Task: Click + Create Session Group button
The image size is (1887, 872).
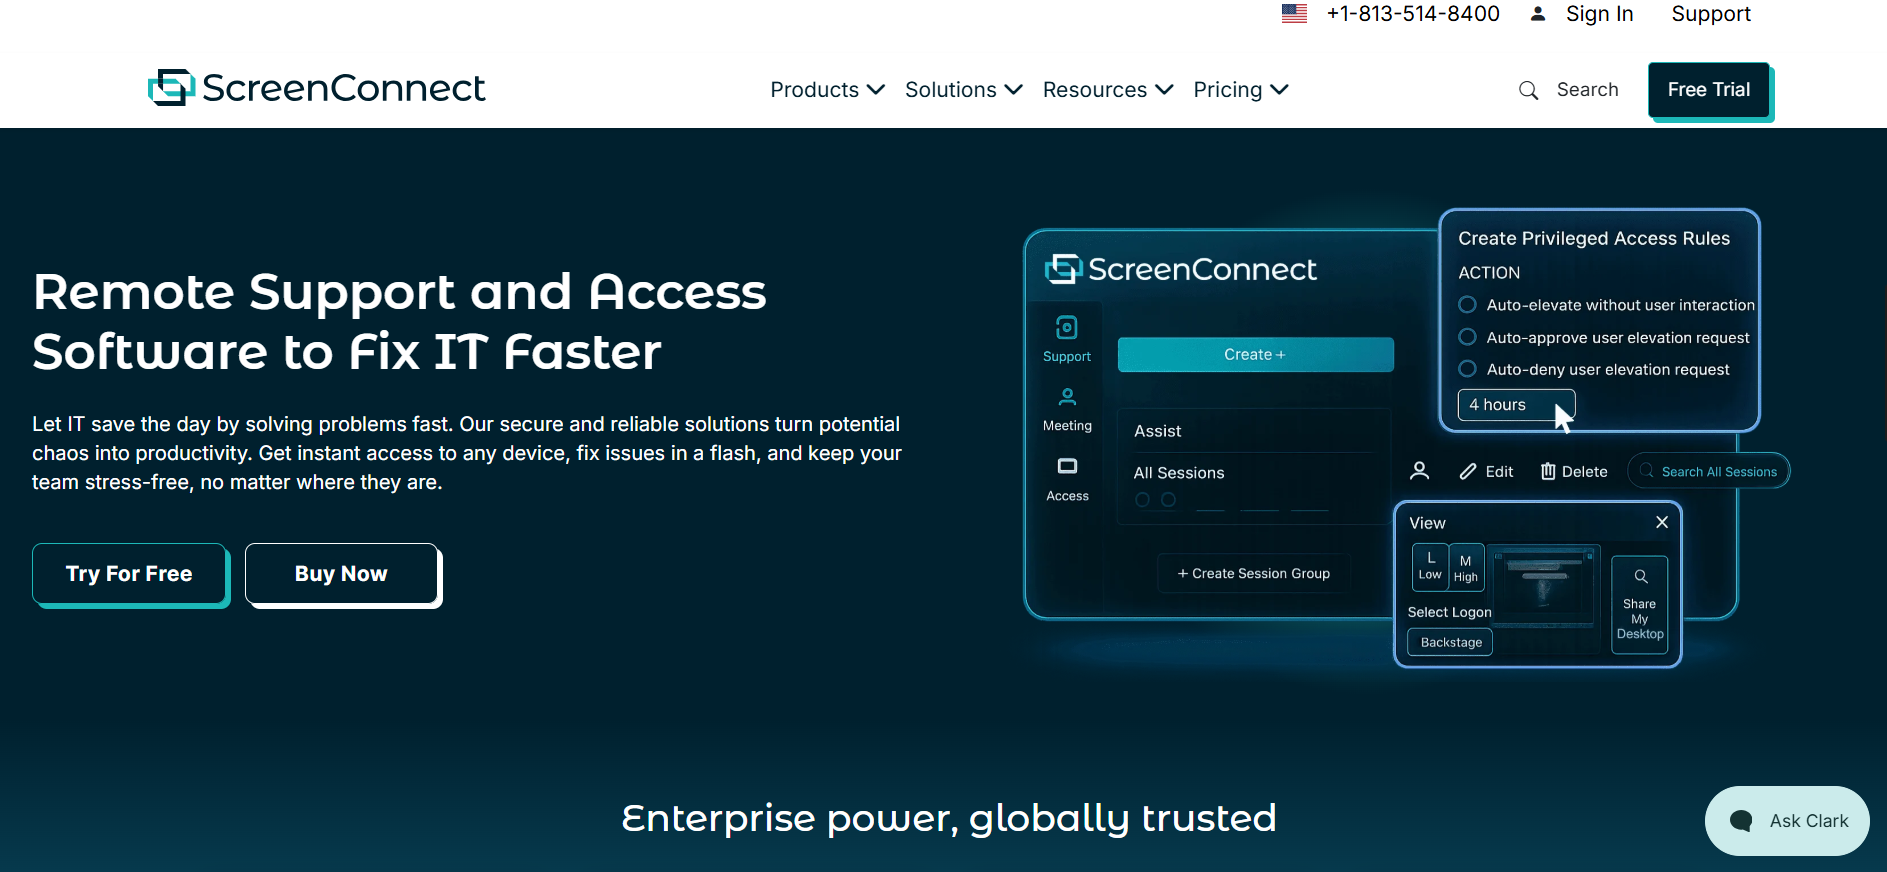Action: pyautogui.click(x=1254, y=573)
